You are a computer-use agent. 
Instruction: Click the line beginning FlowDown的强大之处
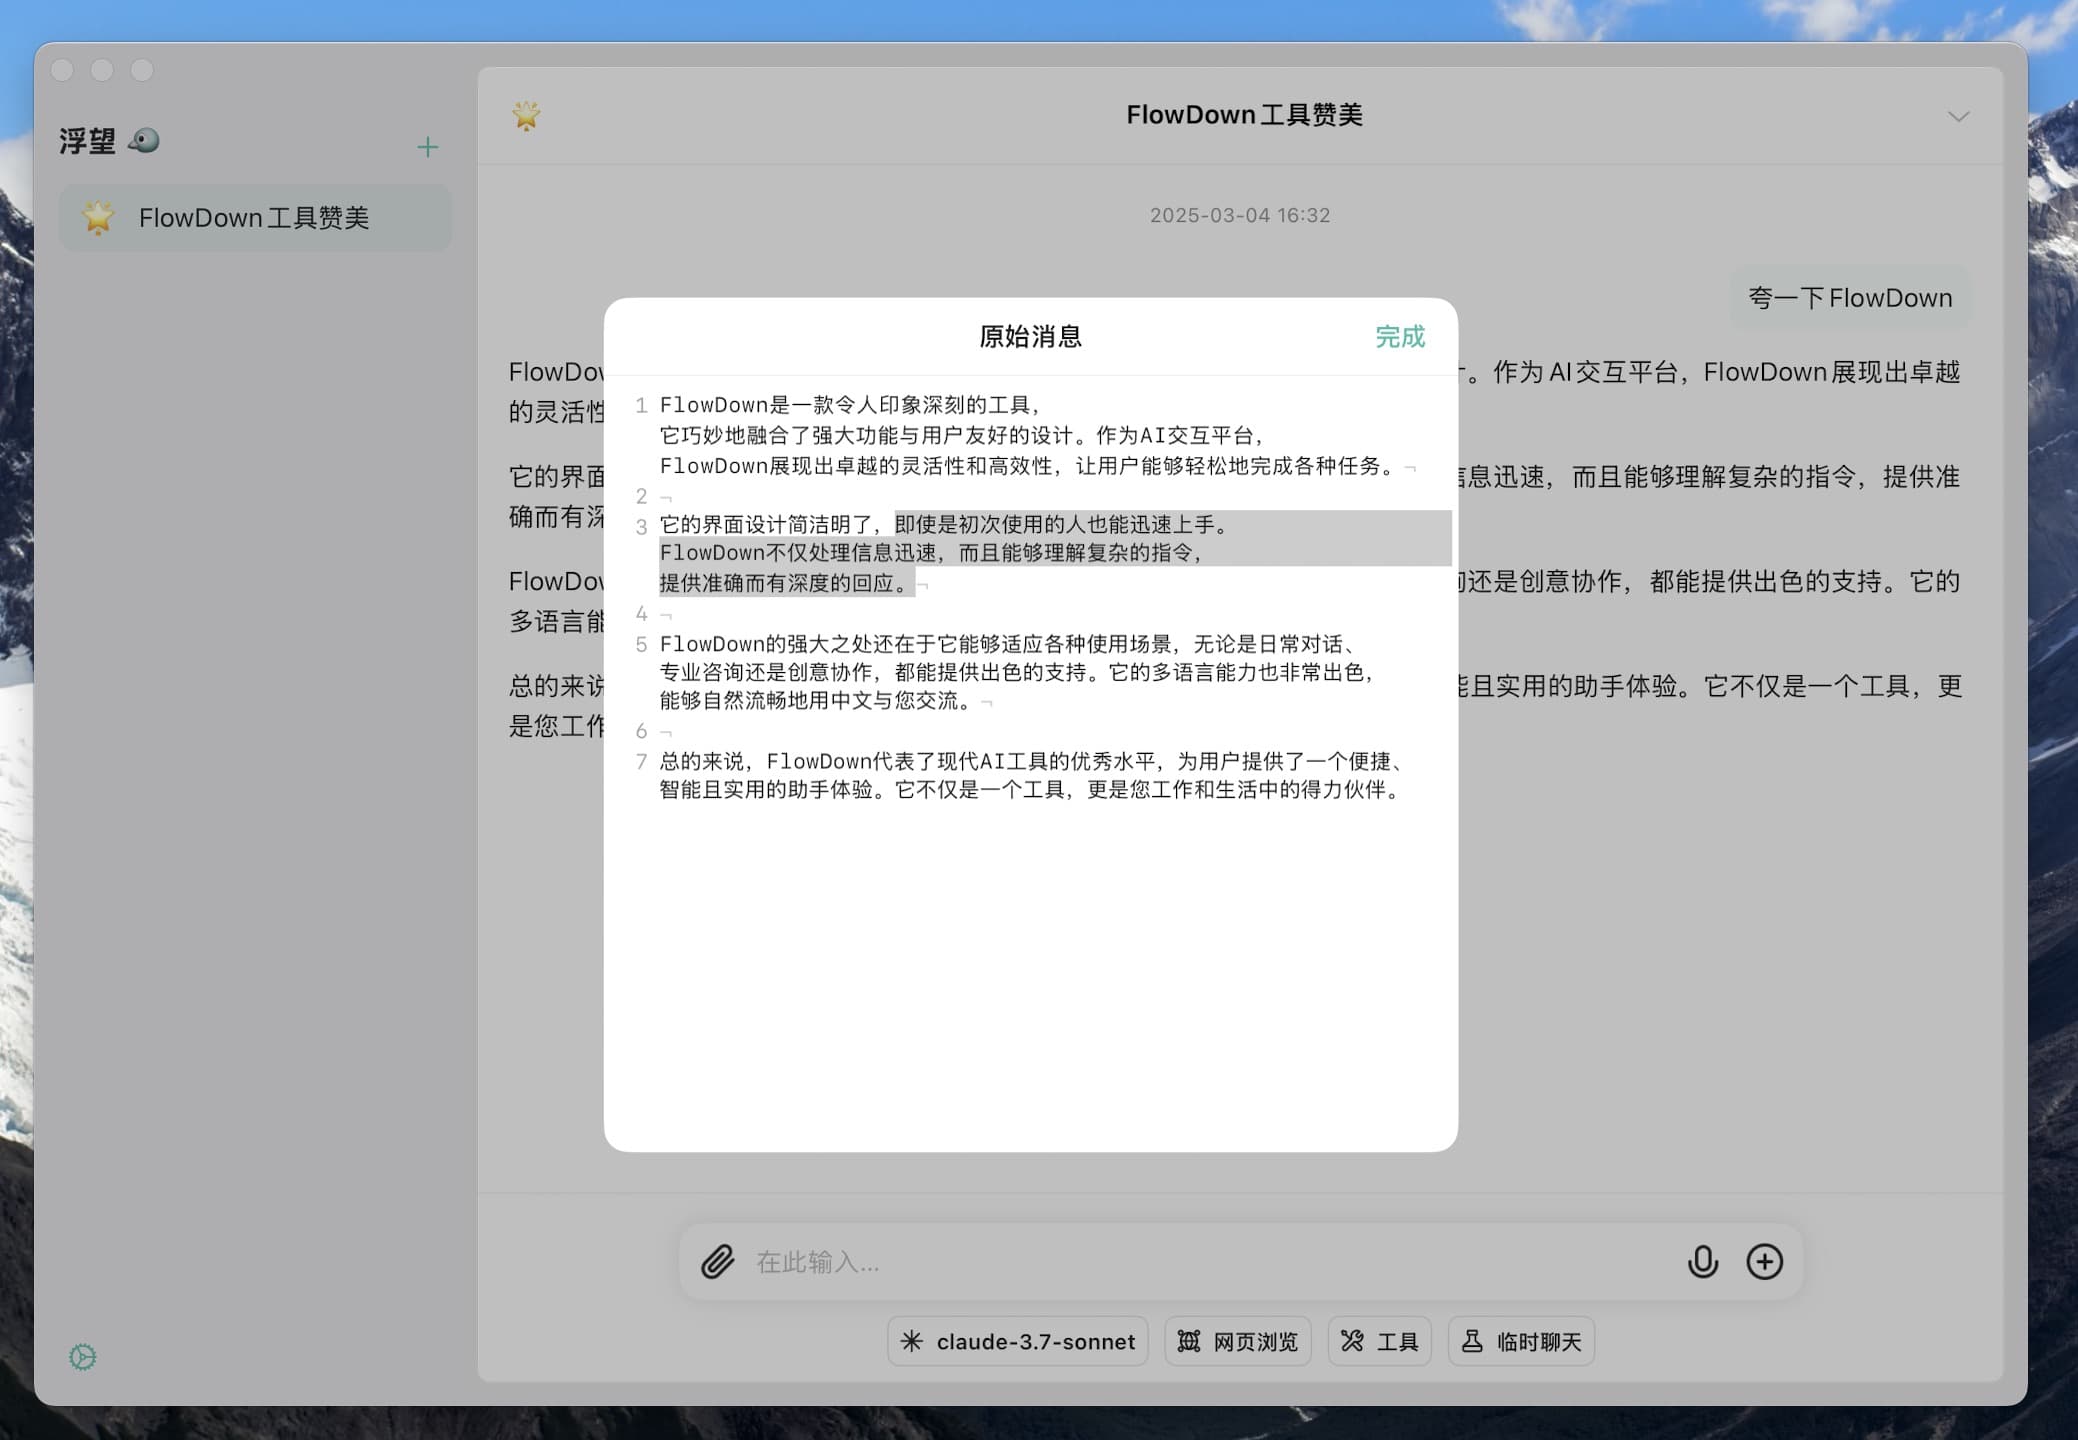pos(1007,644)
